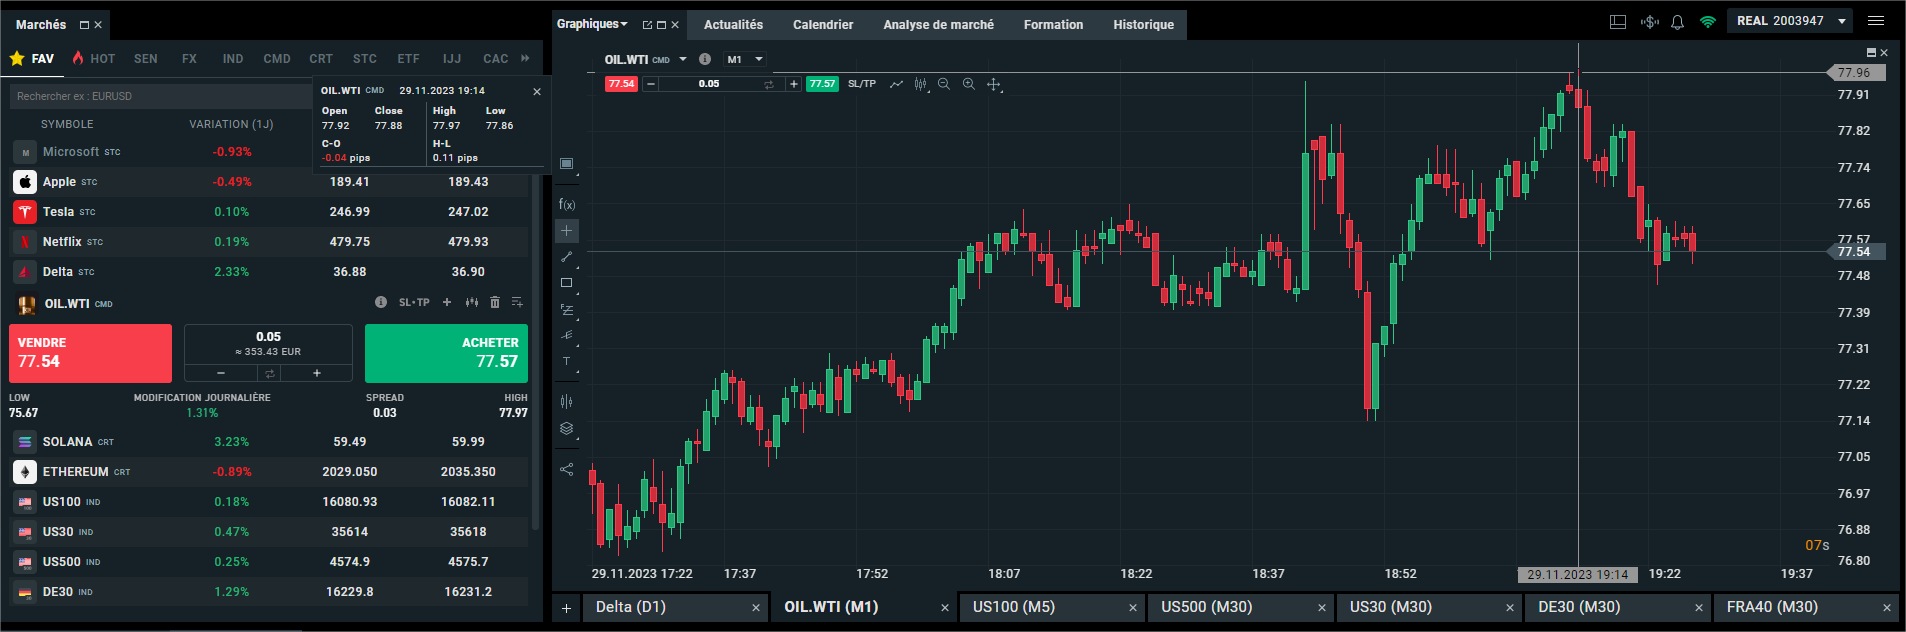The width and height of the screenshot is (1906, 632).
Task: Open the chart template icon on left toolbar
Action: click(567, 163)
